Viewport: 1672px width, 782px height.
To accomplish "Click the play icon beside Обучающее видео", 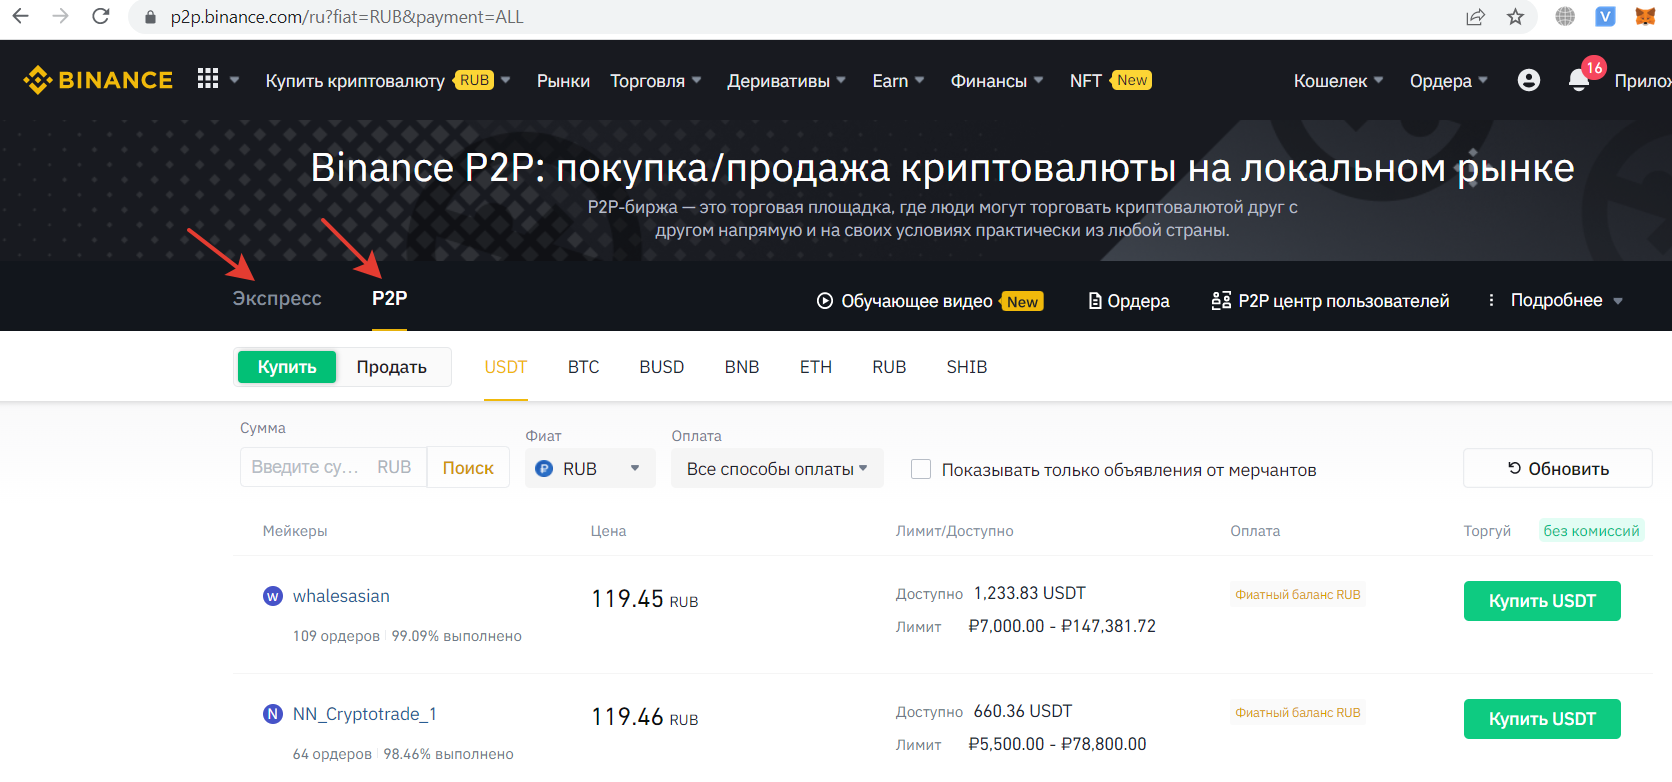I will [x=825, y=301].
